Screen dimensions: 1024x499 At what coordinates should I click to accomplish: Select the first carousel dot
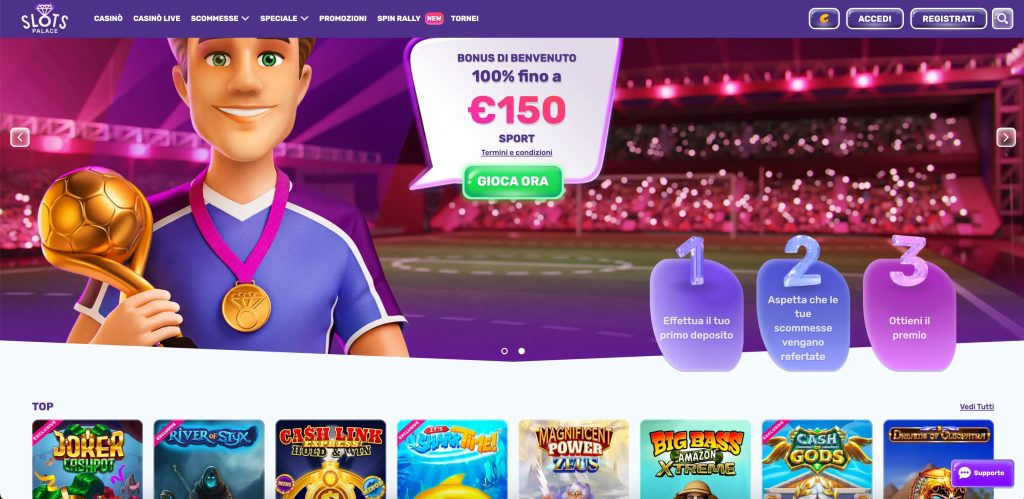504,351
